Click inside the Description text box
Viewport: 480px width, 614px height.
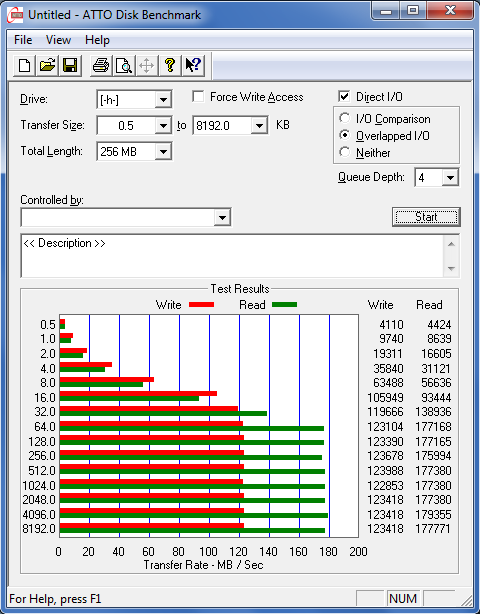pos(232,256)
